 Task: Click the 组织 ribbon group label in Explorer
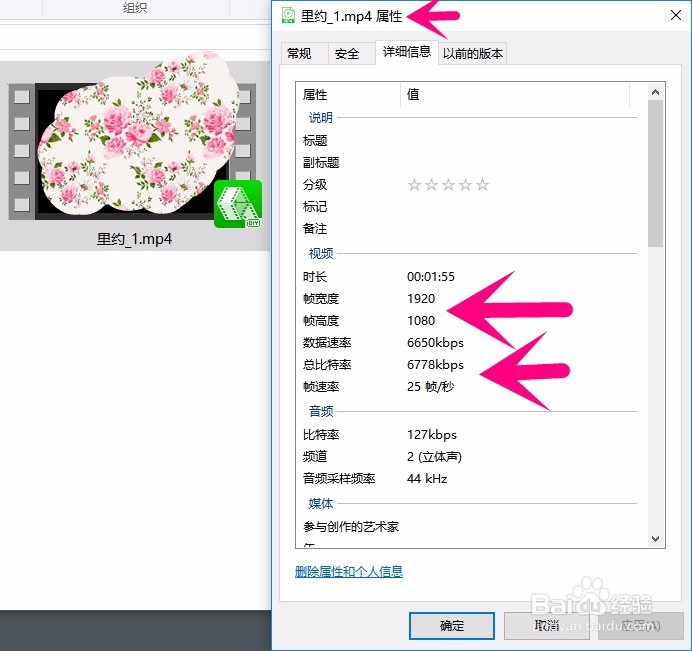135,8
